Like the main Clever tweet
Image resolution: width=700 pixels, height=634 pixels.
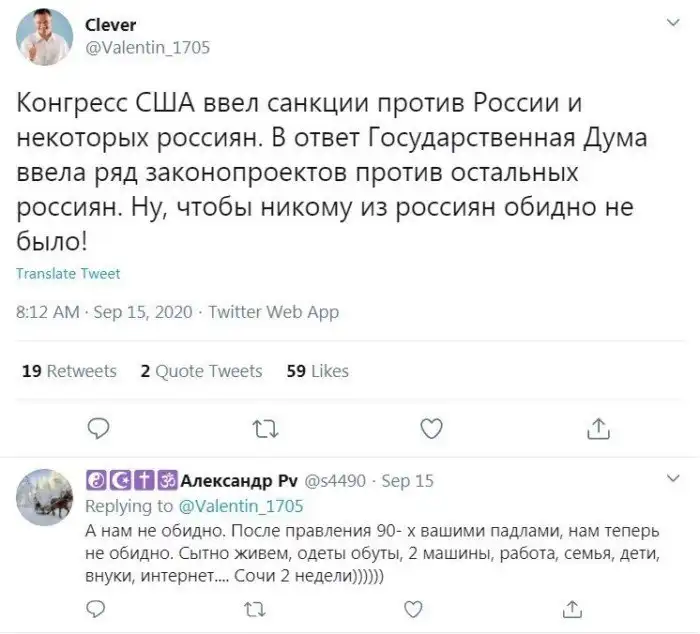point(431,429)
